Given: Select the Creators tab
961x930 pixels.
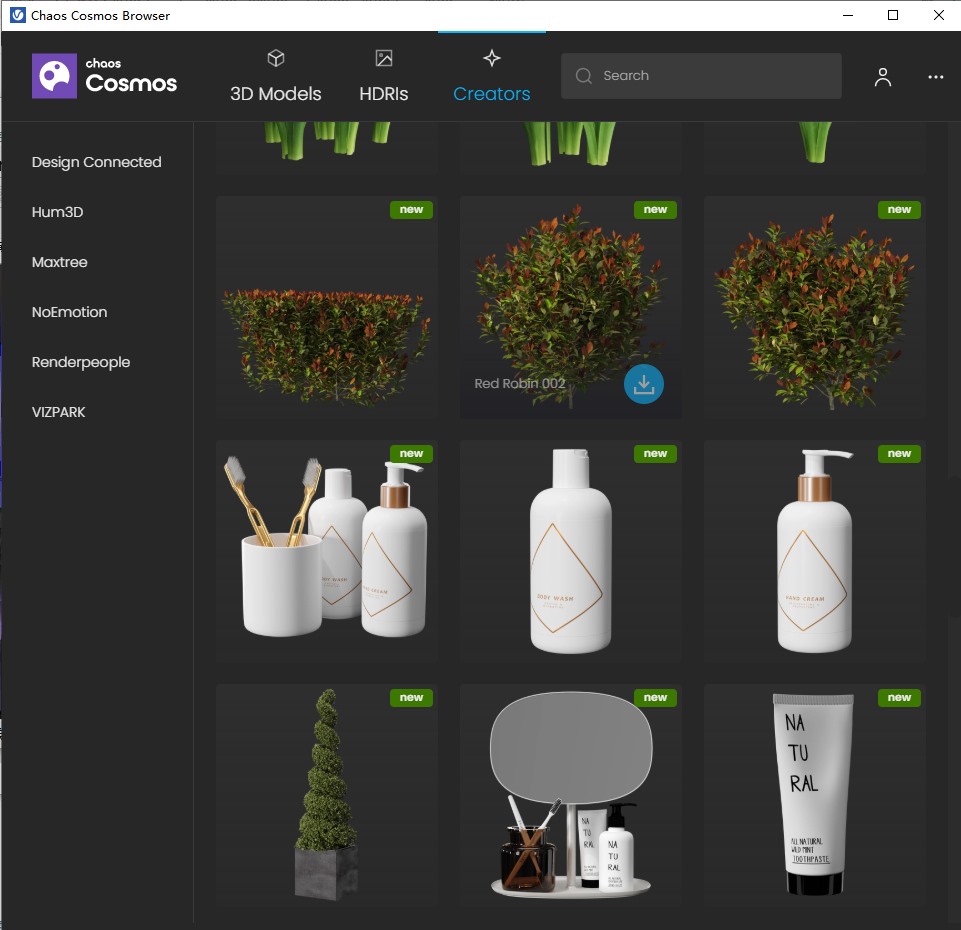Looking at the screenshot, I should coord(492,77).
